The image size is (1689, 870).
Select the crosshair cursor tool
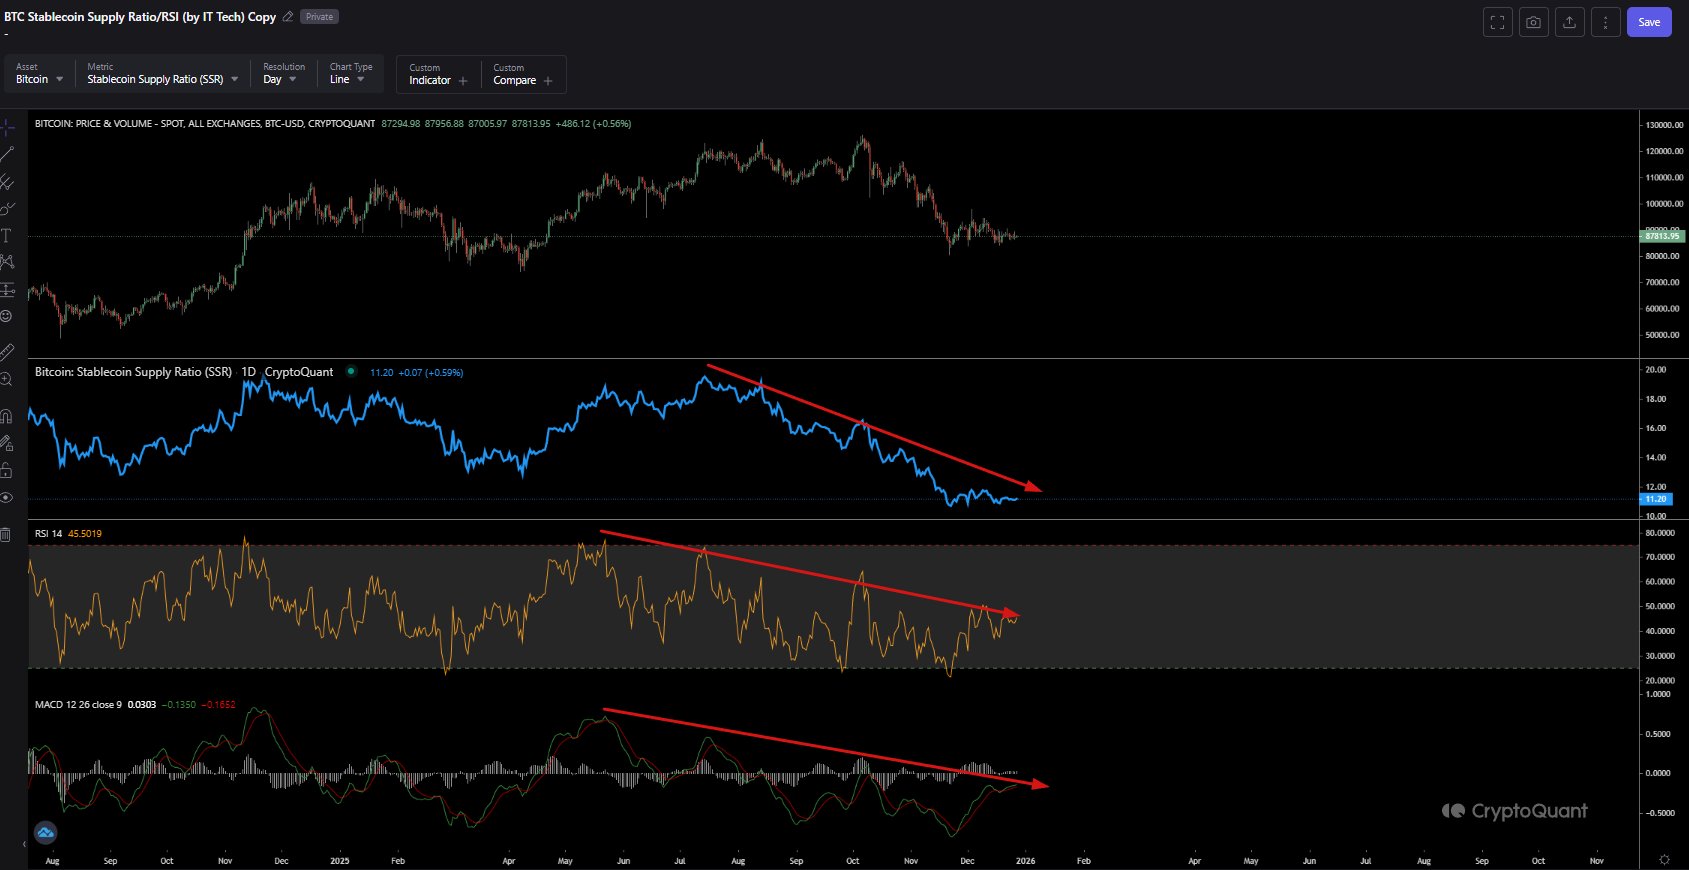pyautogui.click(x=7, y=127)
